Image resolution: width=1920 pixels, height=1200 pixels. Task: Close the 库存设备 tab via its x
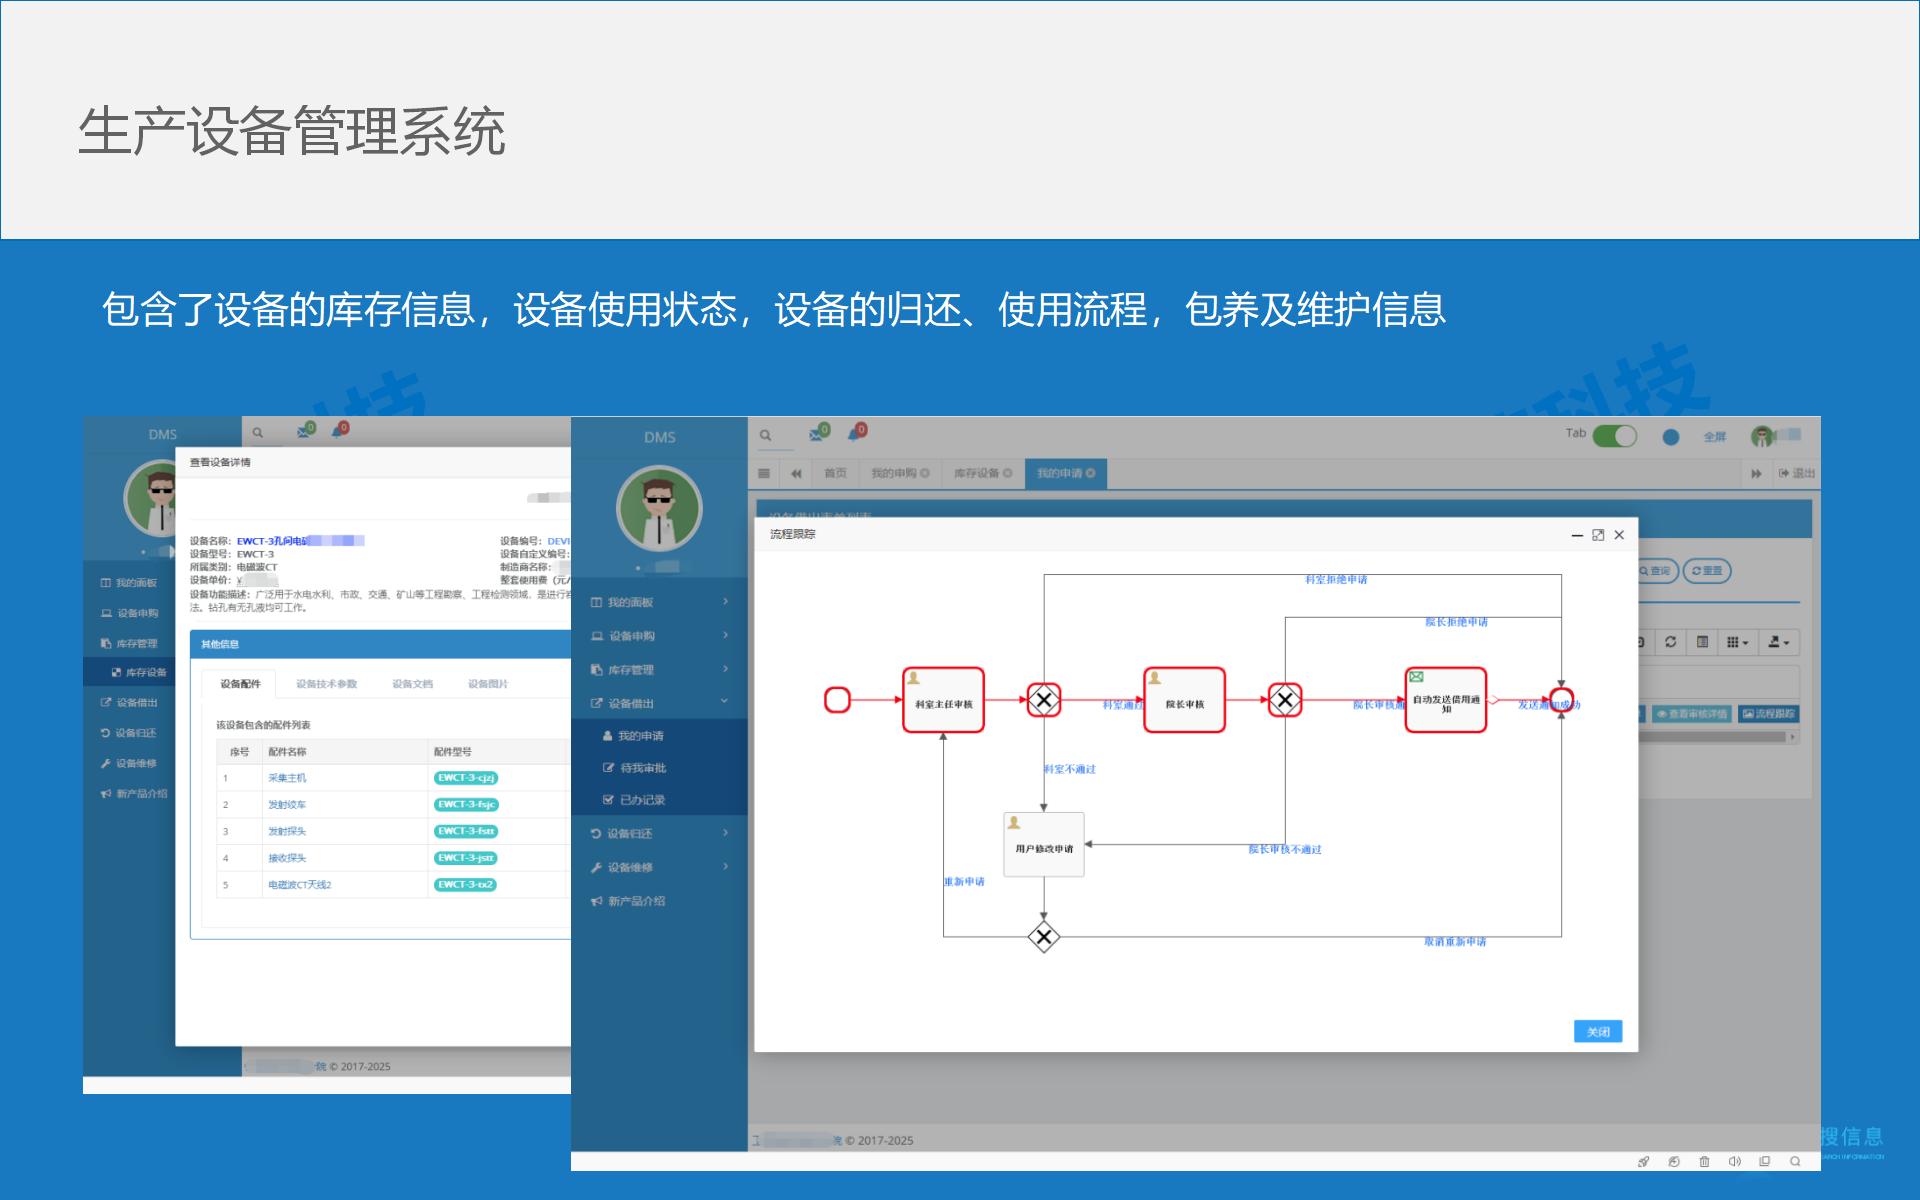point(1007,473)
